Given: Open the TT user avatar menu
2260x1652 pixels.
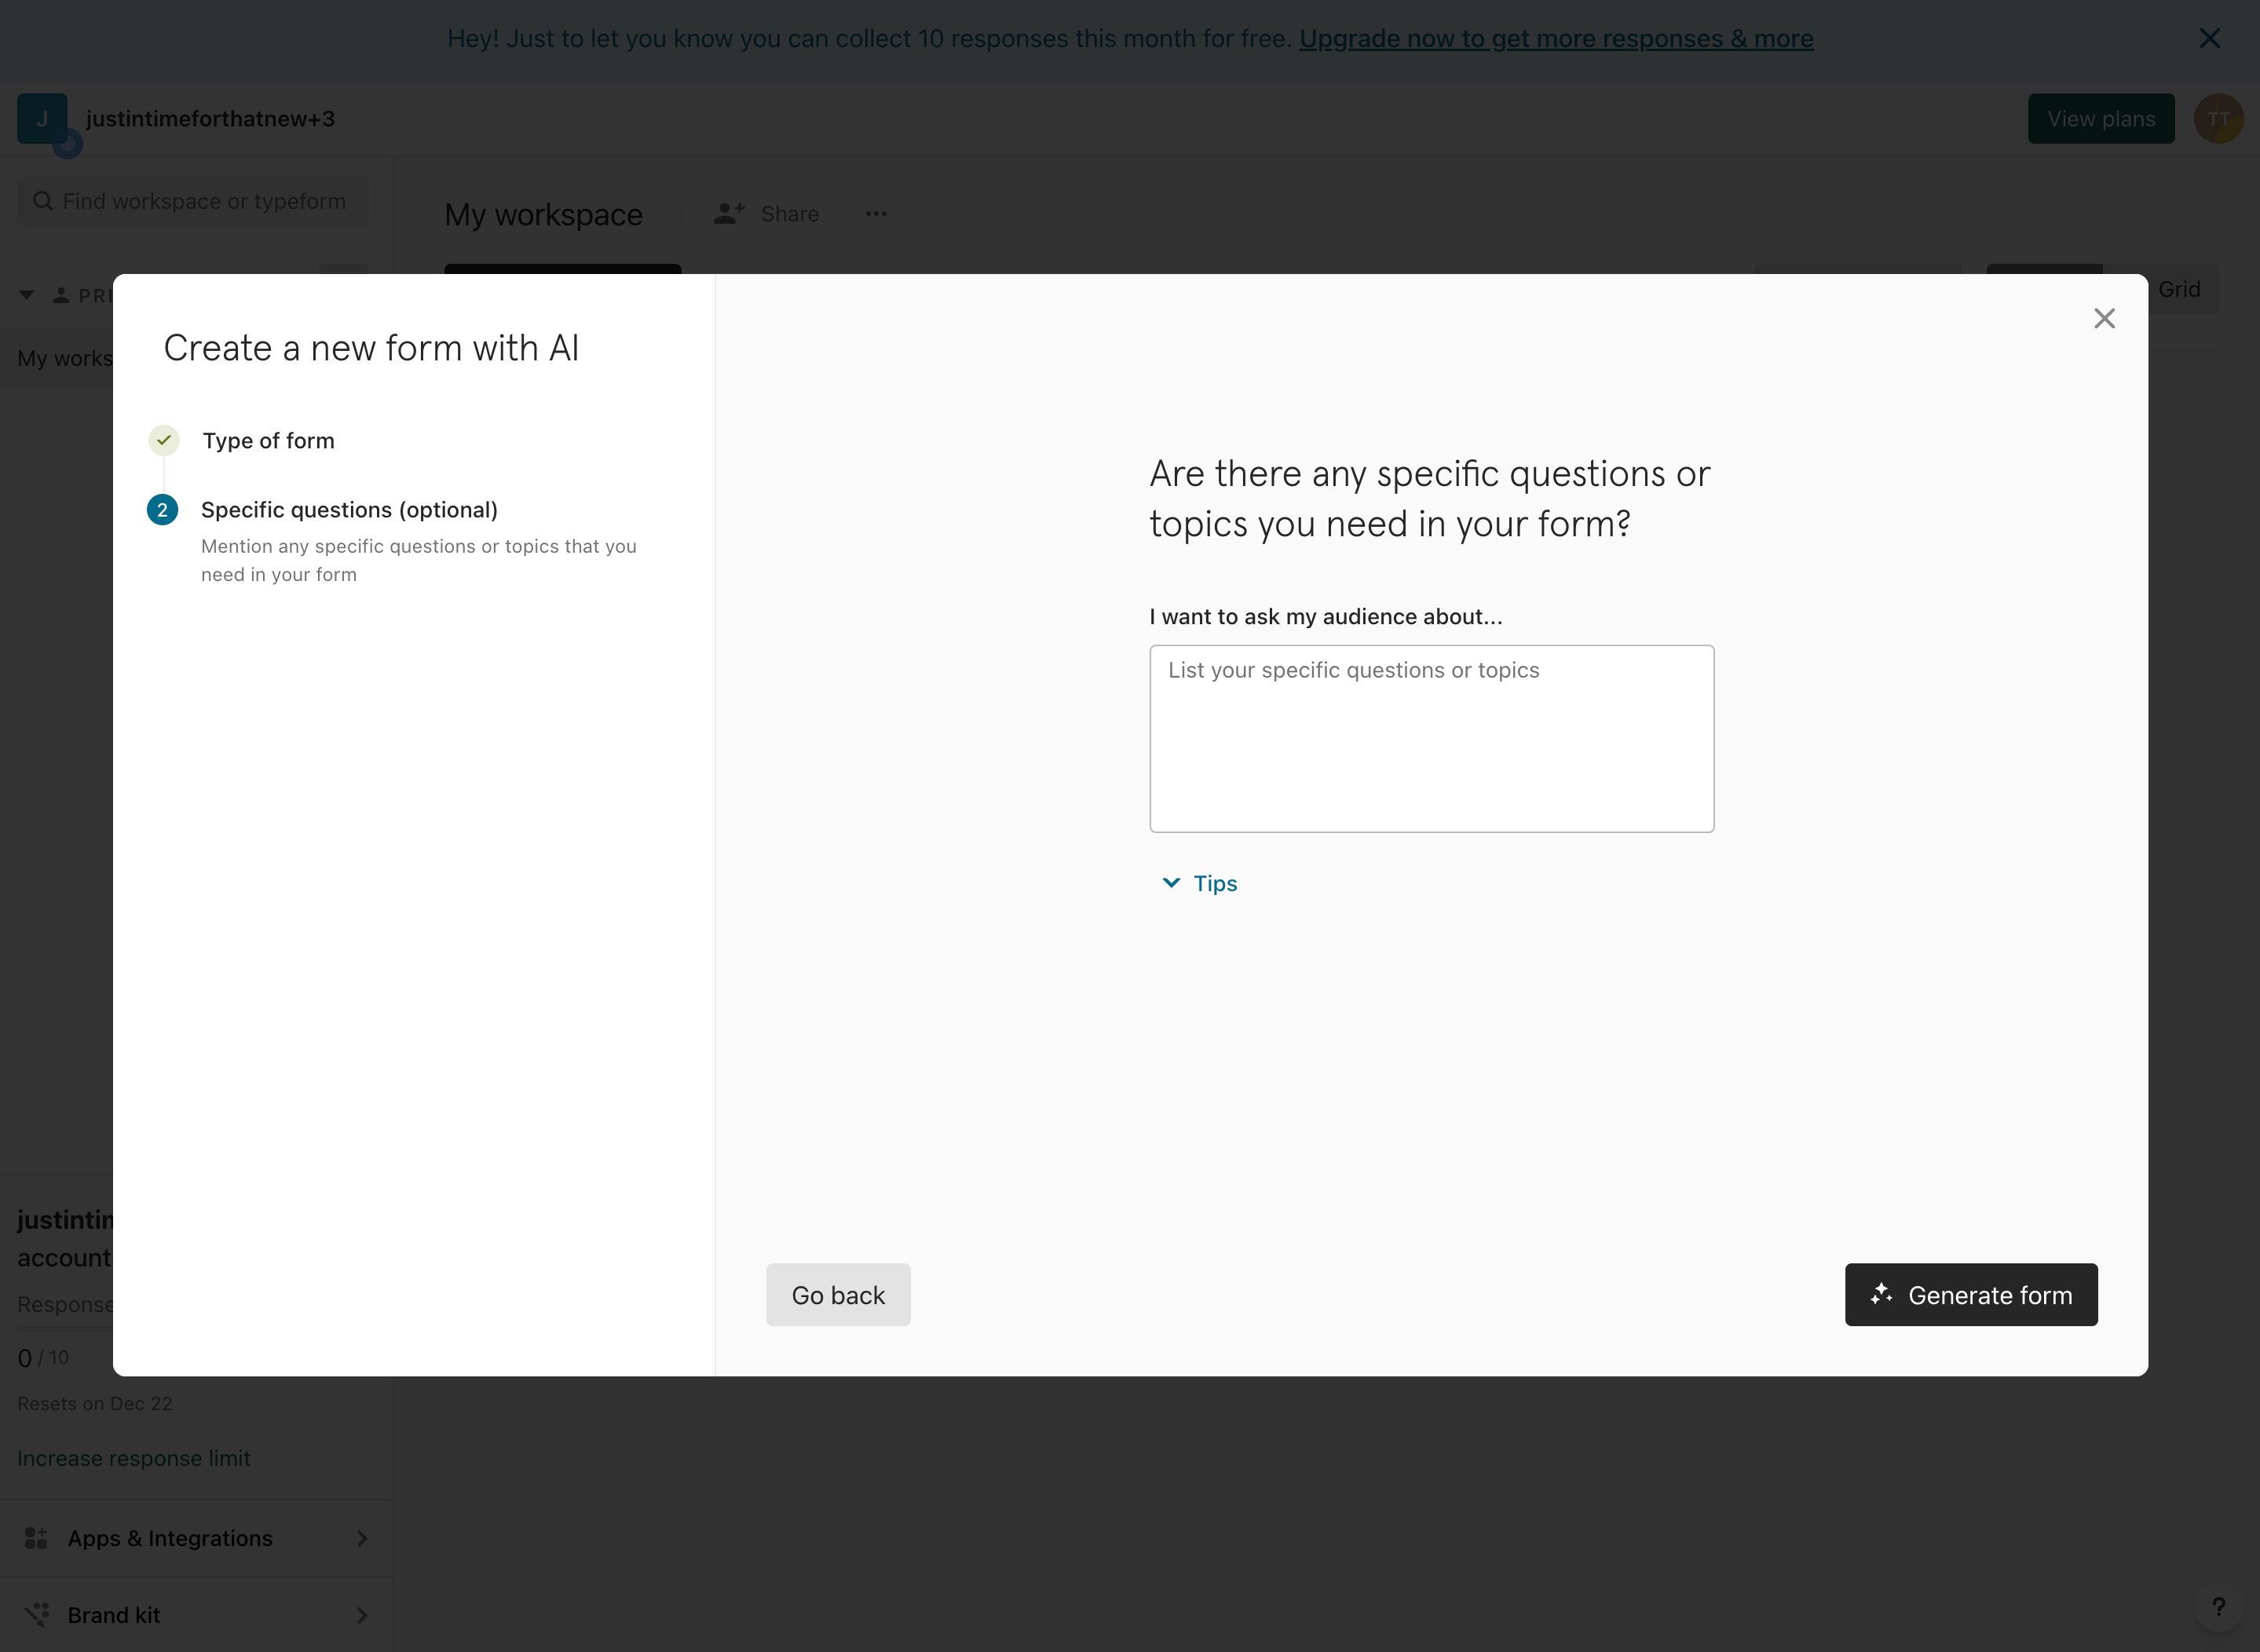Looking at the screenshot, I should [2218, 118].
